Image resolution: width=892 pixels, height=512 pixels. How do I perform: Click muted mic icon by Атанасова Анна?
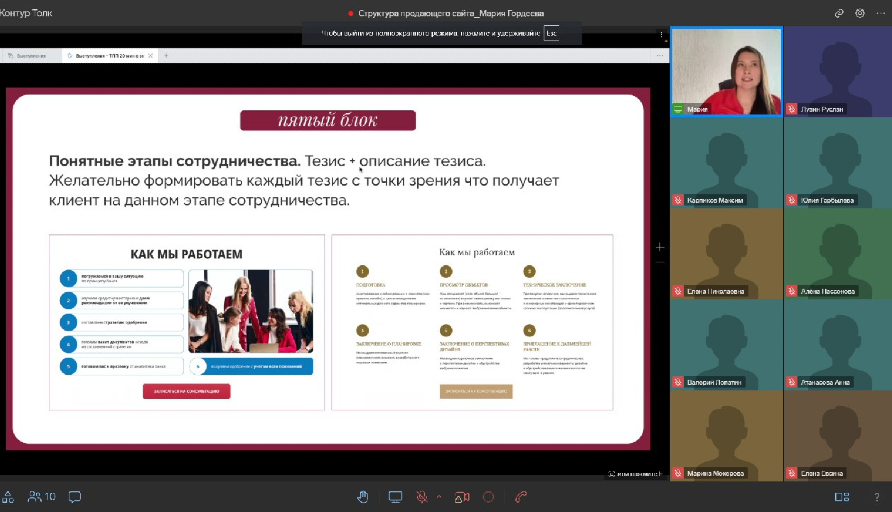click(x=792, y=382)
